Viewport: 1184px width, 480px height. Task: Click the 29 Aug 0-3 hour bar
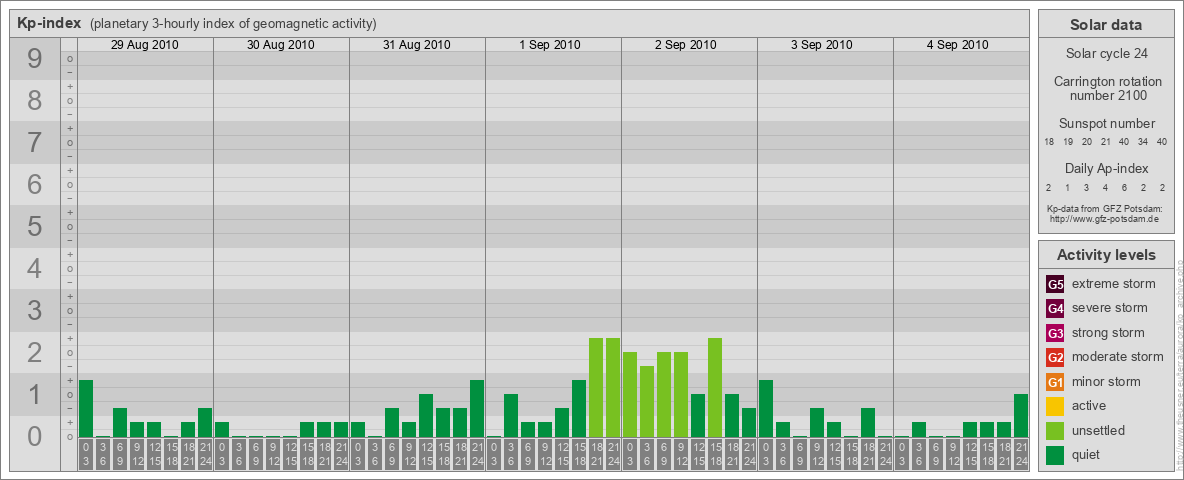click(86, 408)
